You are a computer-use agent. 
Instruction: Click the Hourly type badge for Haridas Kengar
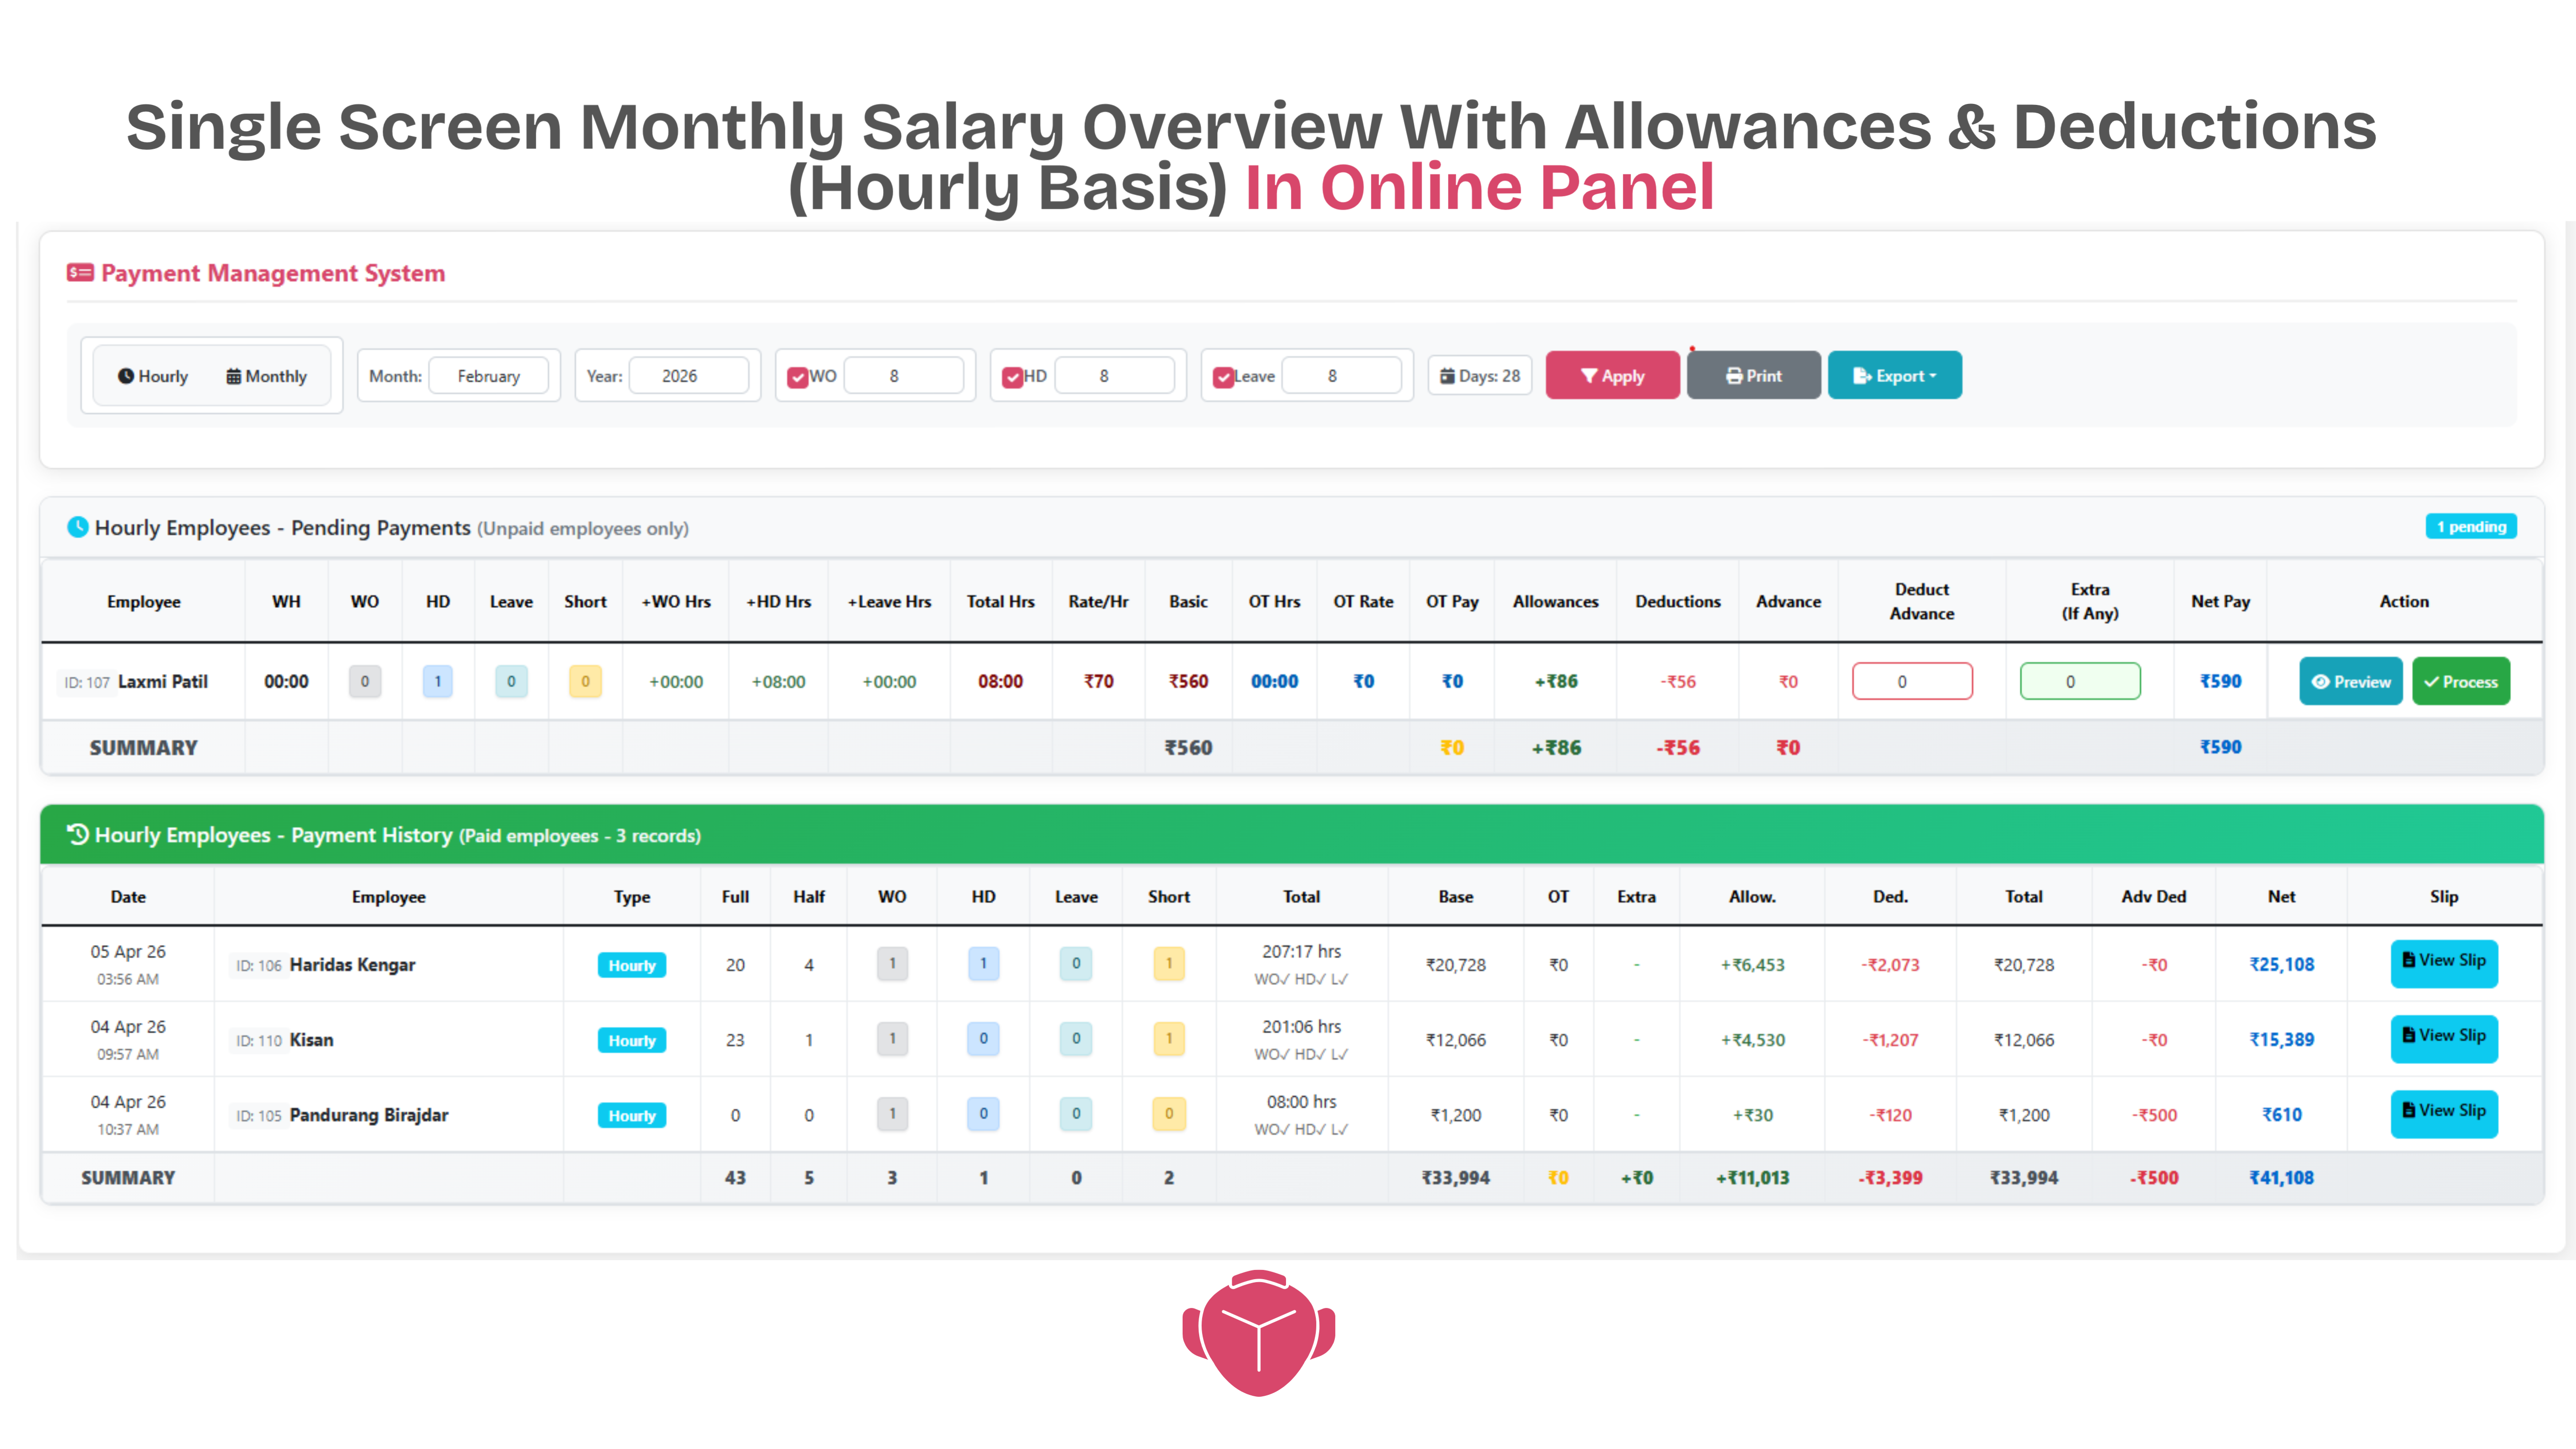point(632,965)
